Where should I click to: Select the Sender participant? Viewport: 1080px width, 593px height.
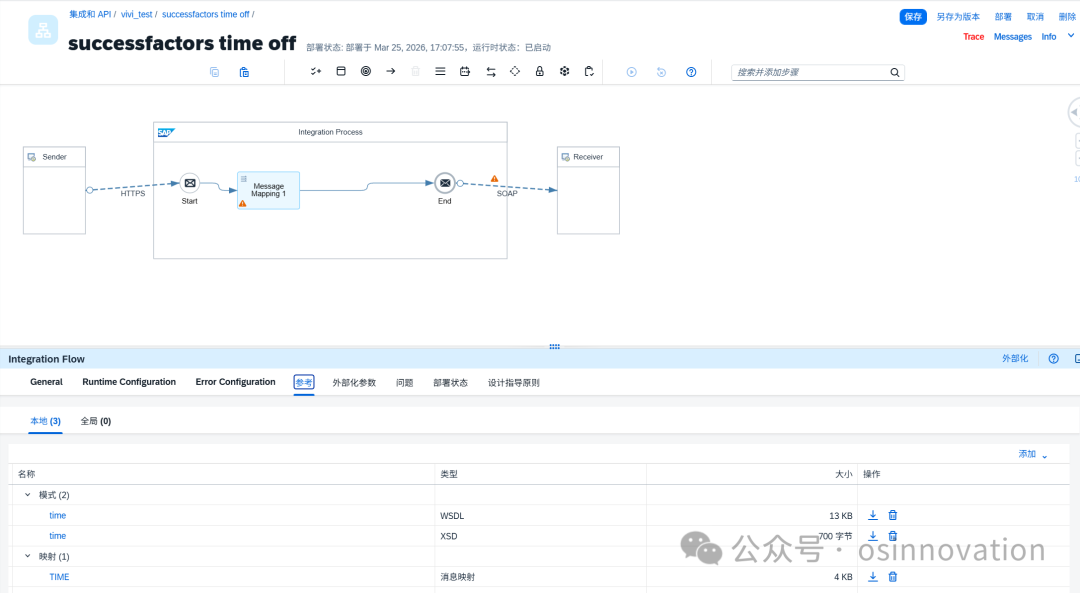click(54, 190)
